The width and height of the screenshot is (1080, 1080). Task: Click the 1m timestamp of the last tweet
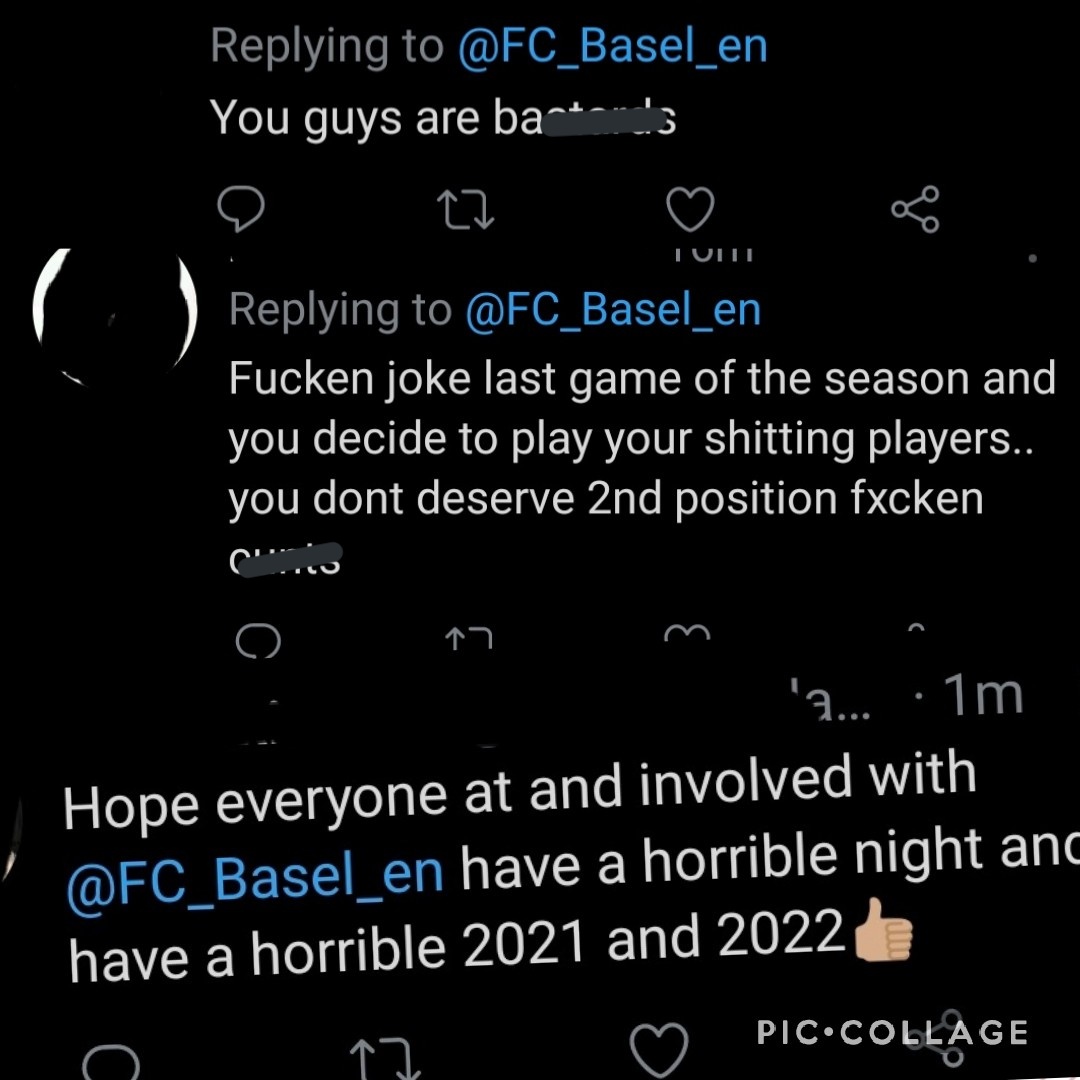point(983,694)
